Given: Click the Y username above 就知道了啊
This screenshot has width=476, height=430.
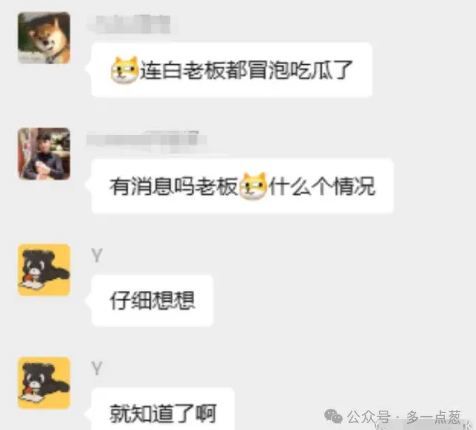Looking at the screenshot, I should [97, 369].
